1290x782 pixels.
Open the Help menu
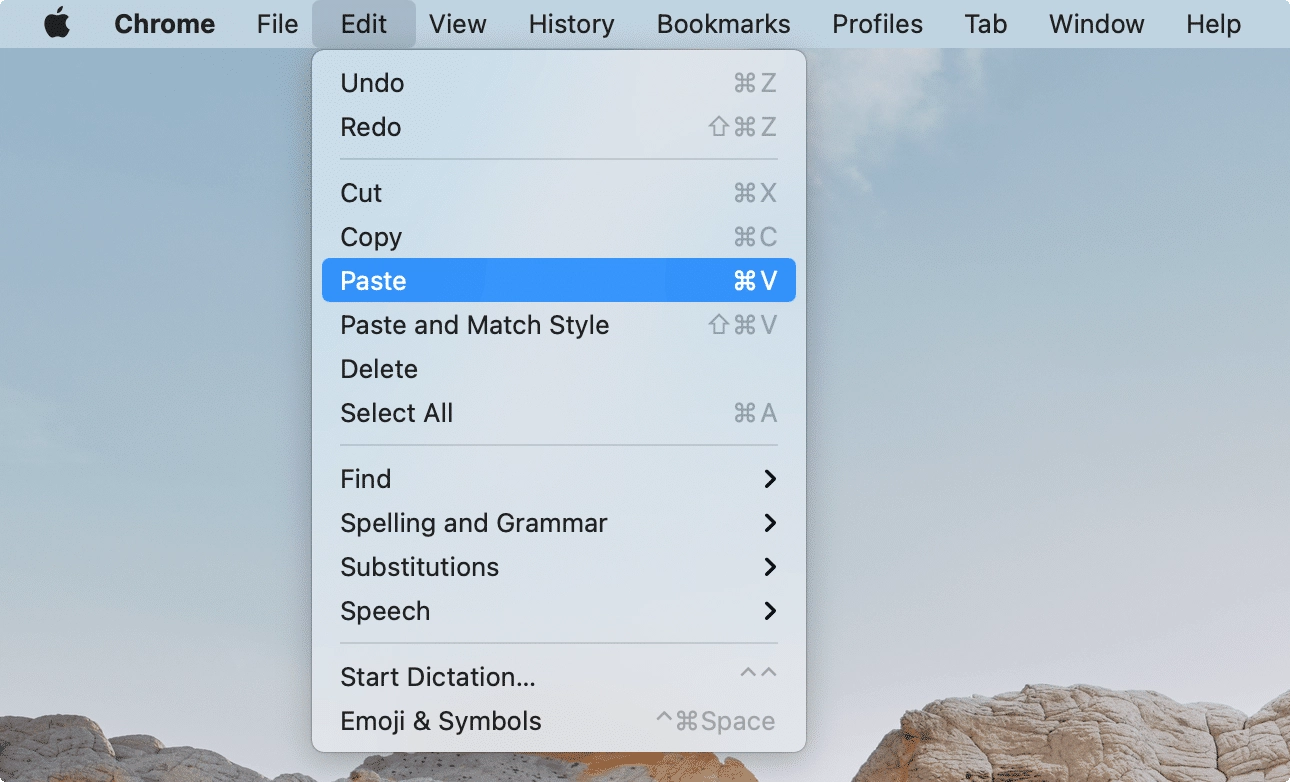1213,24
